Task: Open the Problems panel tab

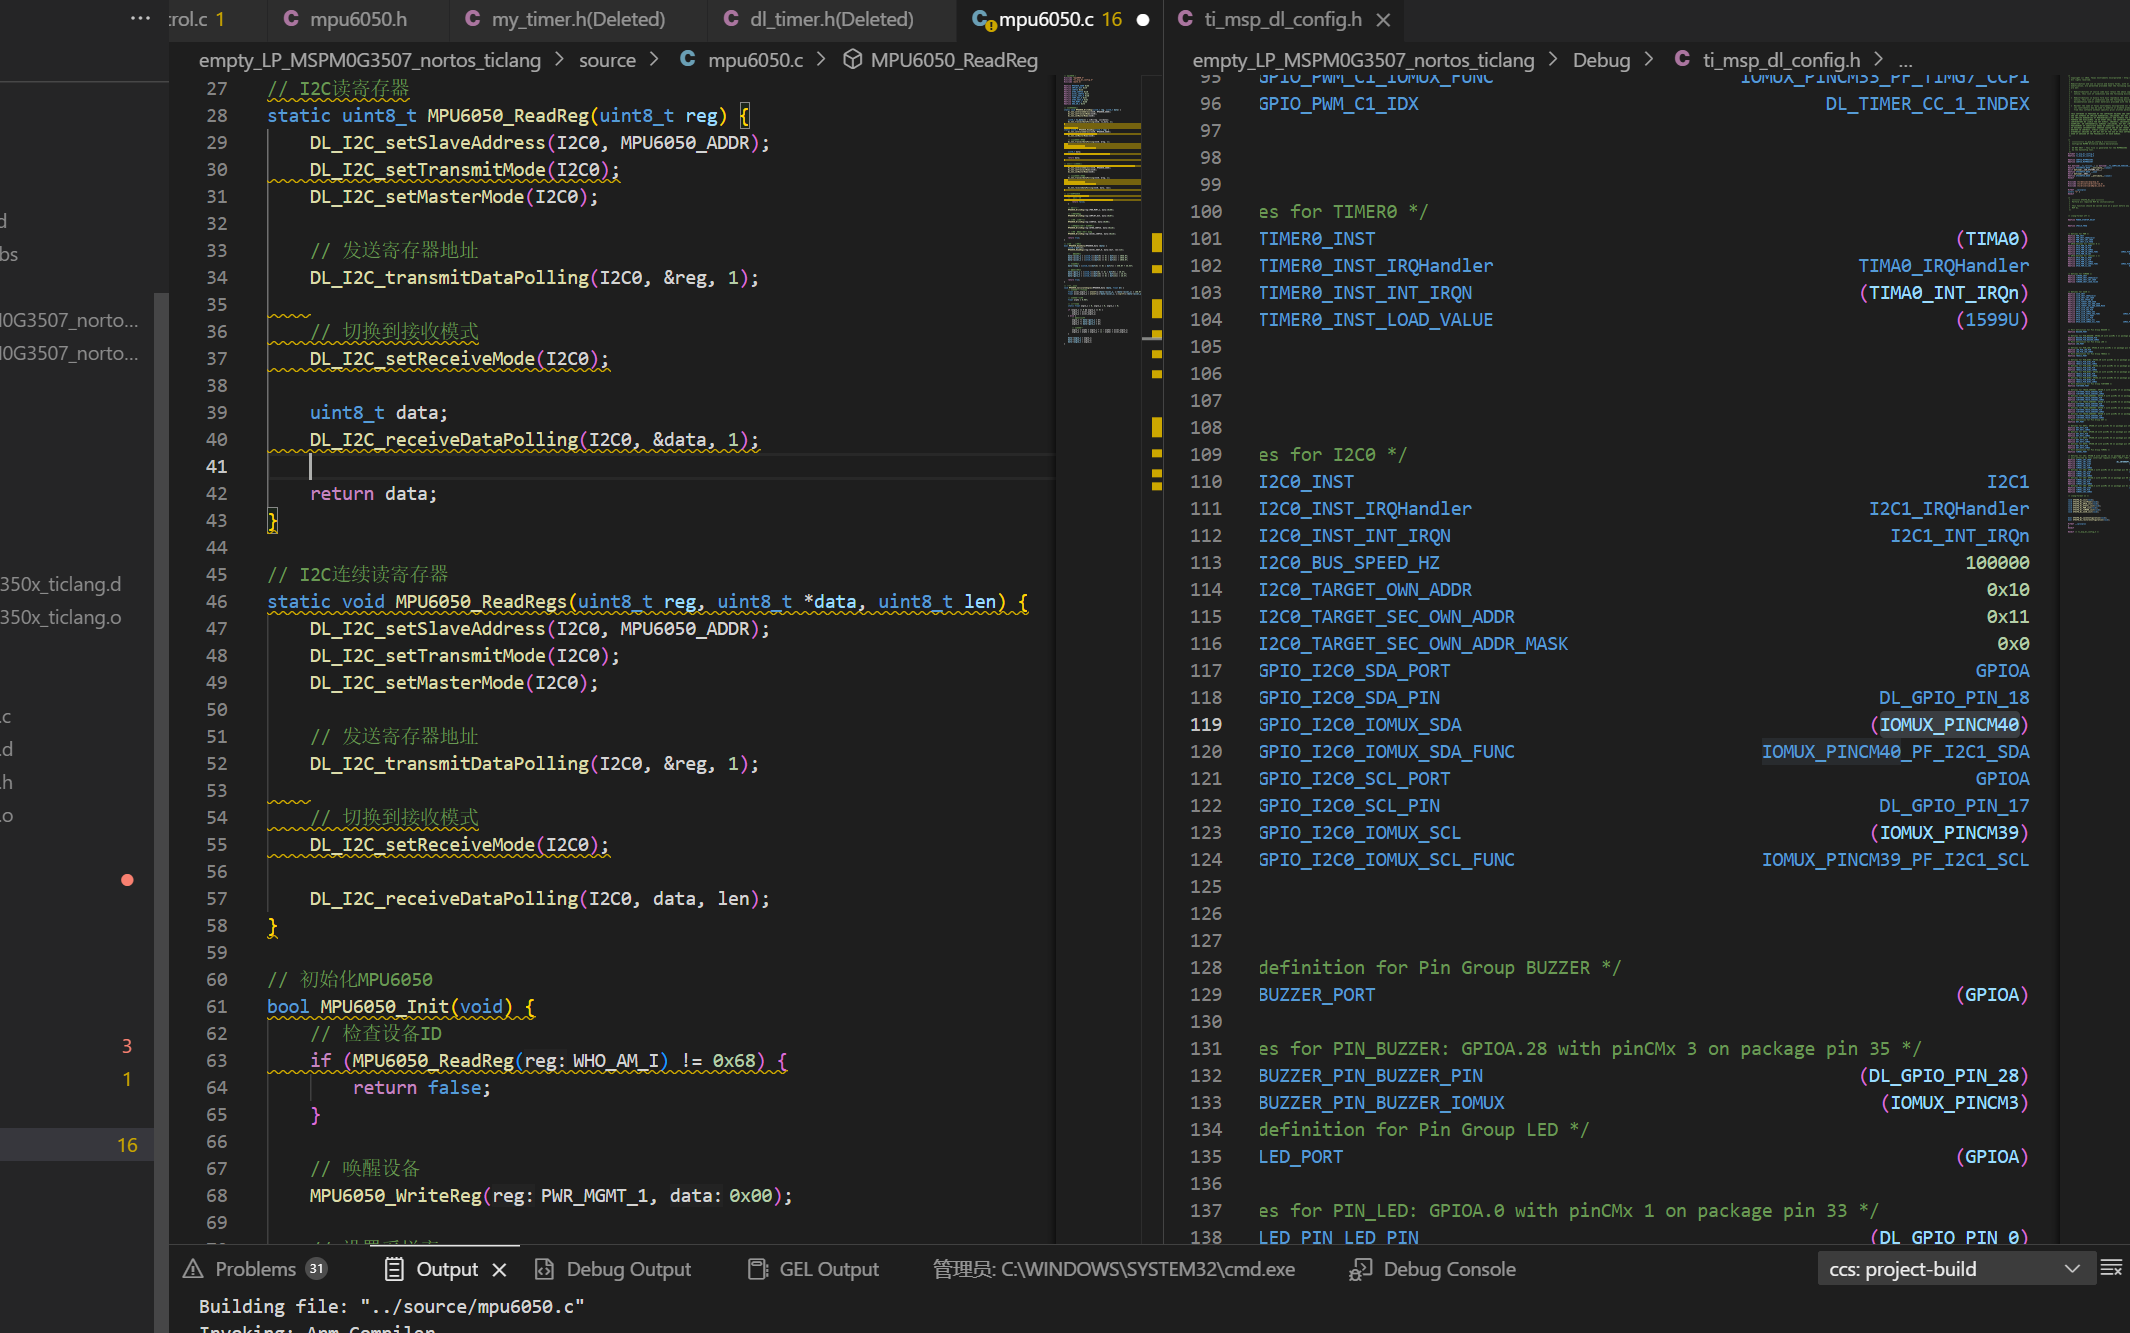Action: pyautogui.click(x=255, y=1269)
